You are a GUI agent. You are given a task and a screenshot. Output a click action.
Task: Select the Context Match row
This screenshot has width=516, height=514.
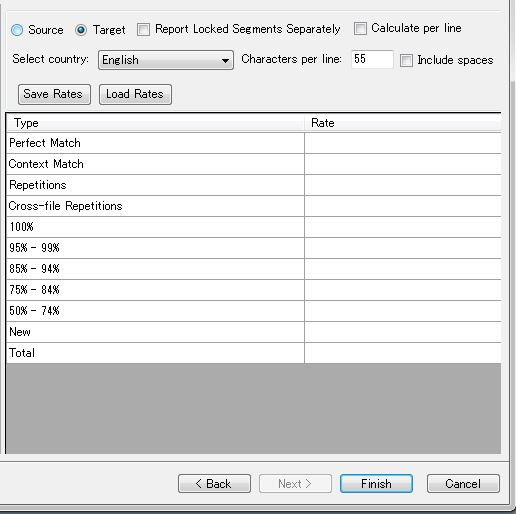[x=253, y=164]
